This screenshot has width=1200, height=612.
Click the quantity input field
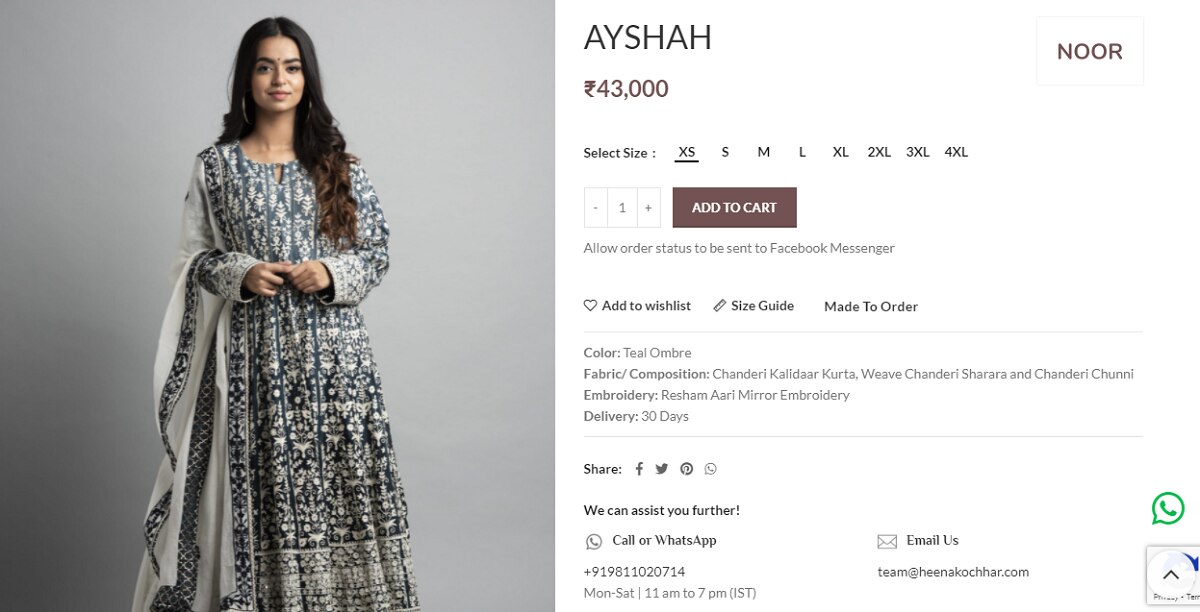click(x=622, y=207)
